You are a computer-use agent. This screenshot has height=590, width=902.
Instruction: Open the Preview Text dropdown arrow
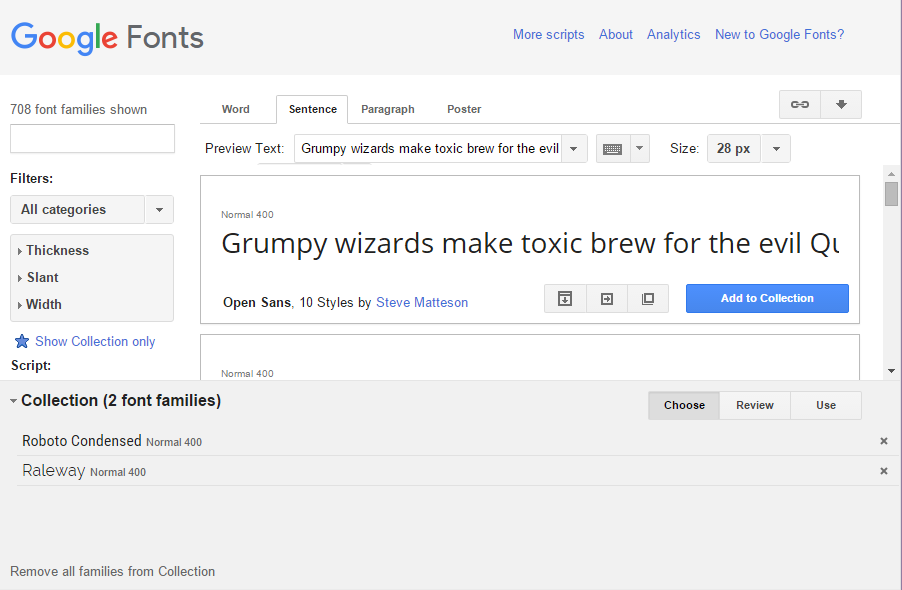pyautogui.click(x=574, y=149)
